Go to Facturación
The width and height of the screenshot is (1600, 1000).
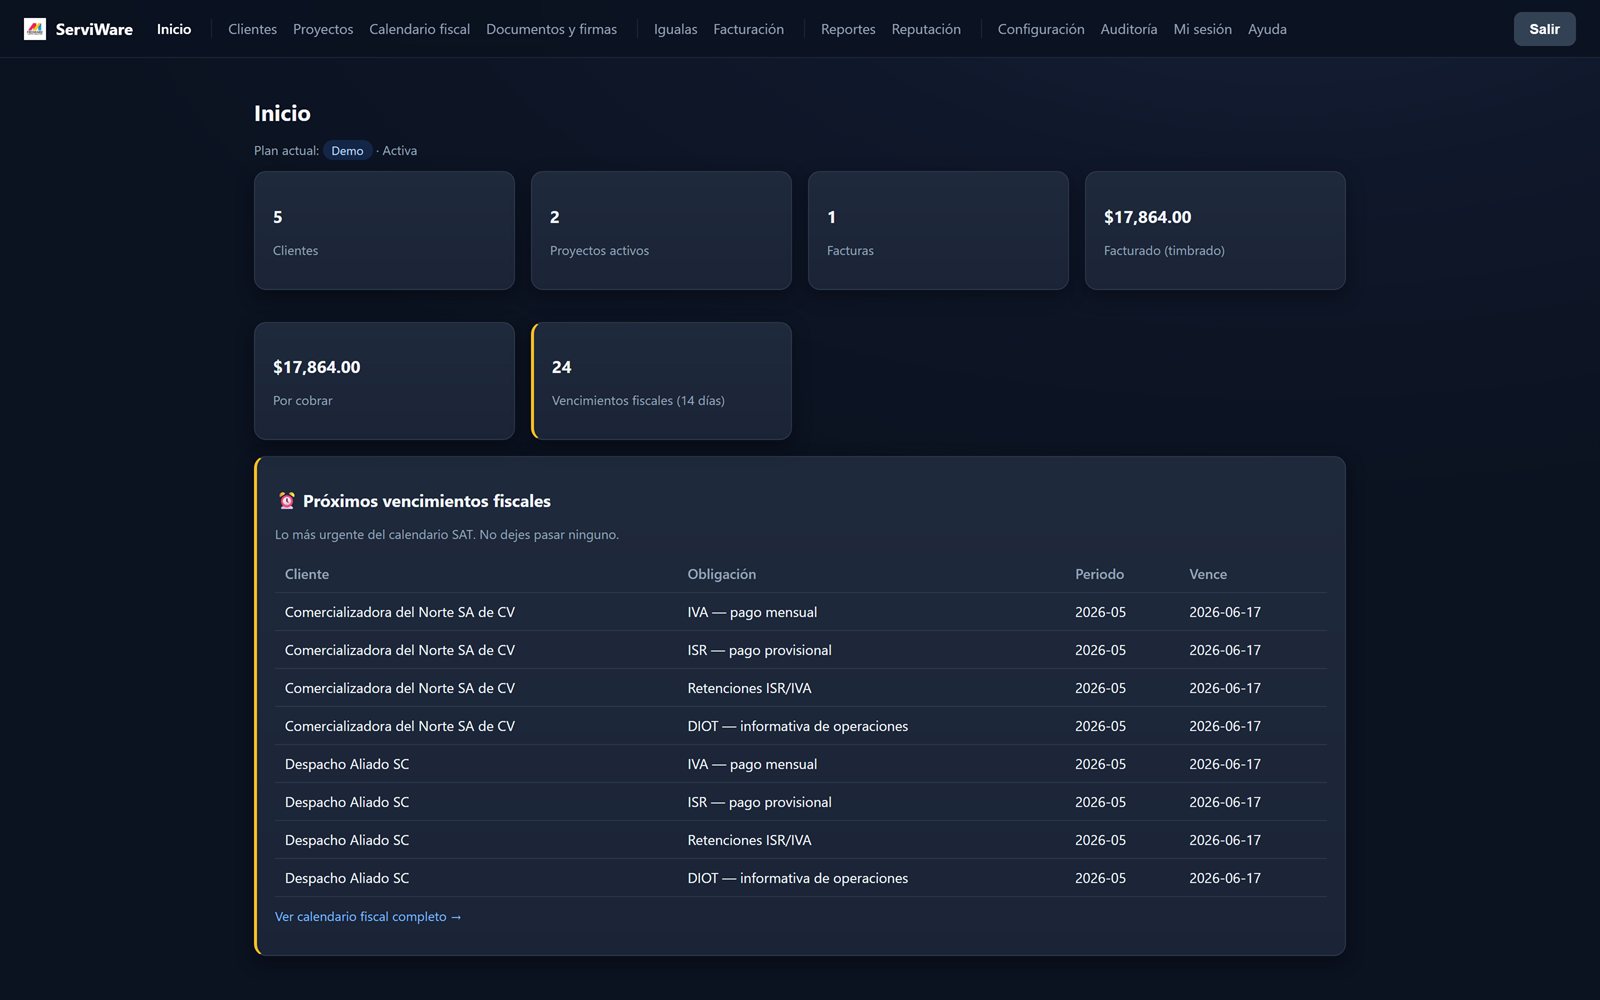(748, 29)
